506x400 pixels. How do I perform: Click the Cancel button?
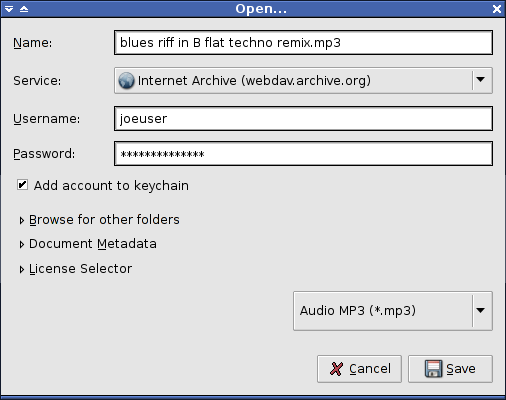coord(359,369)
